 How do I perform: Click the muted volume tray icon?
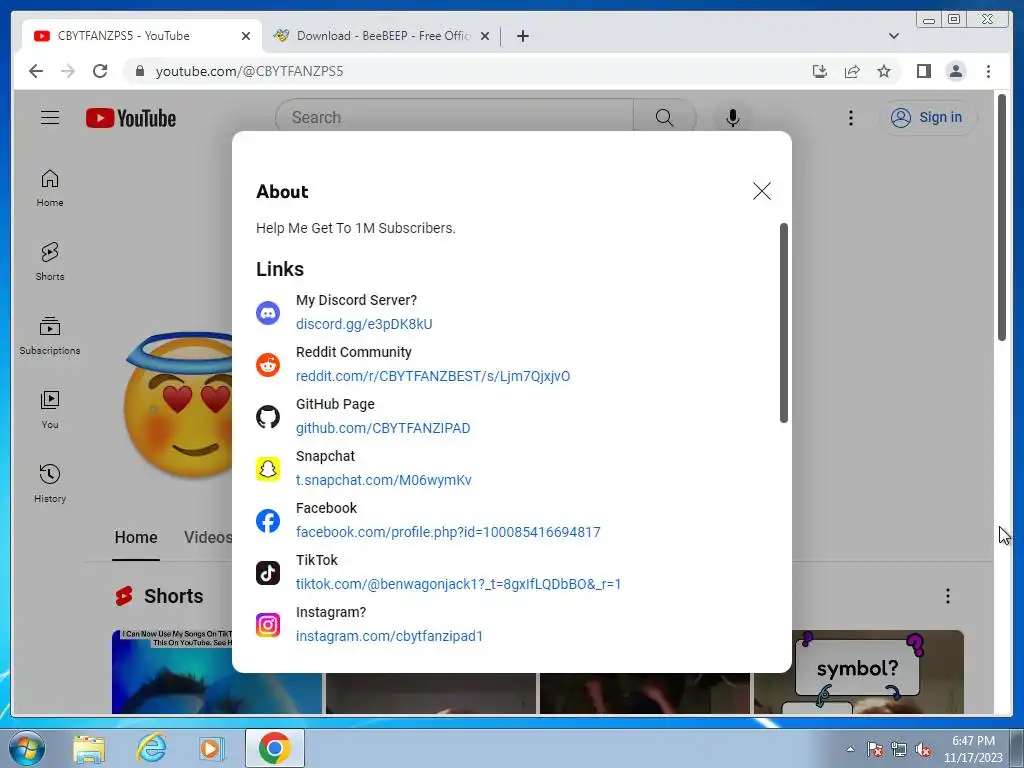tap(923, 750)
